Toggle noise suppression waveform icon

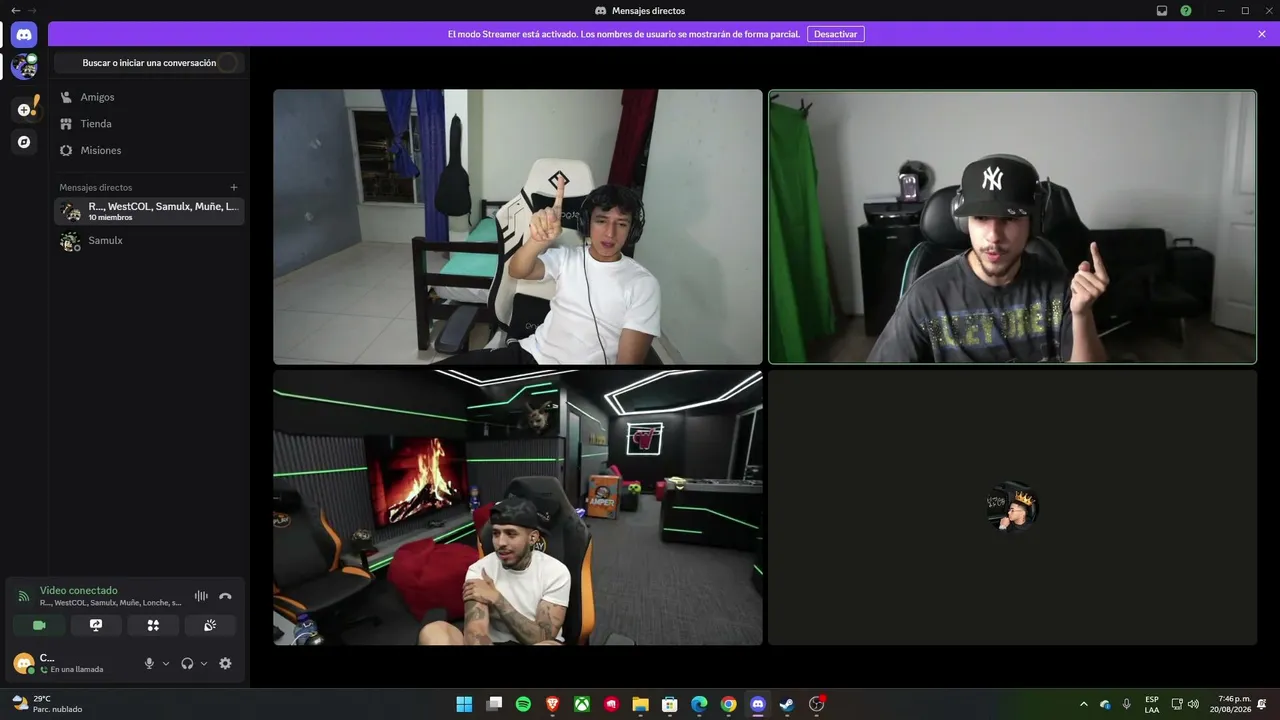pos(201,596)
